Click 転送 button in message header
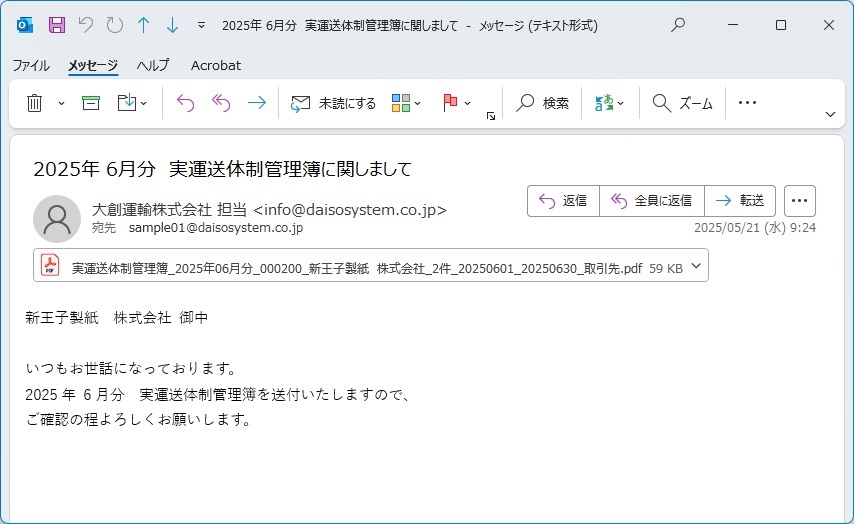 coord(740,201)
